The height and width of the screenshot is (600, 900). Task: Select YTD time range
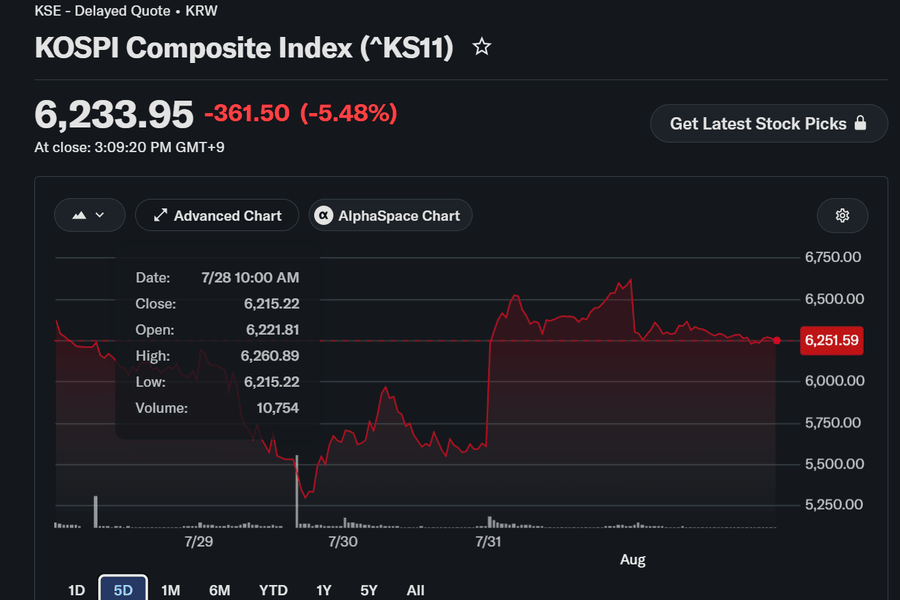click(x=273, y=590)
